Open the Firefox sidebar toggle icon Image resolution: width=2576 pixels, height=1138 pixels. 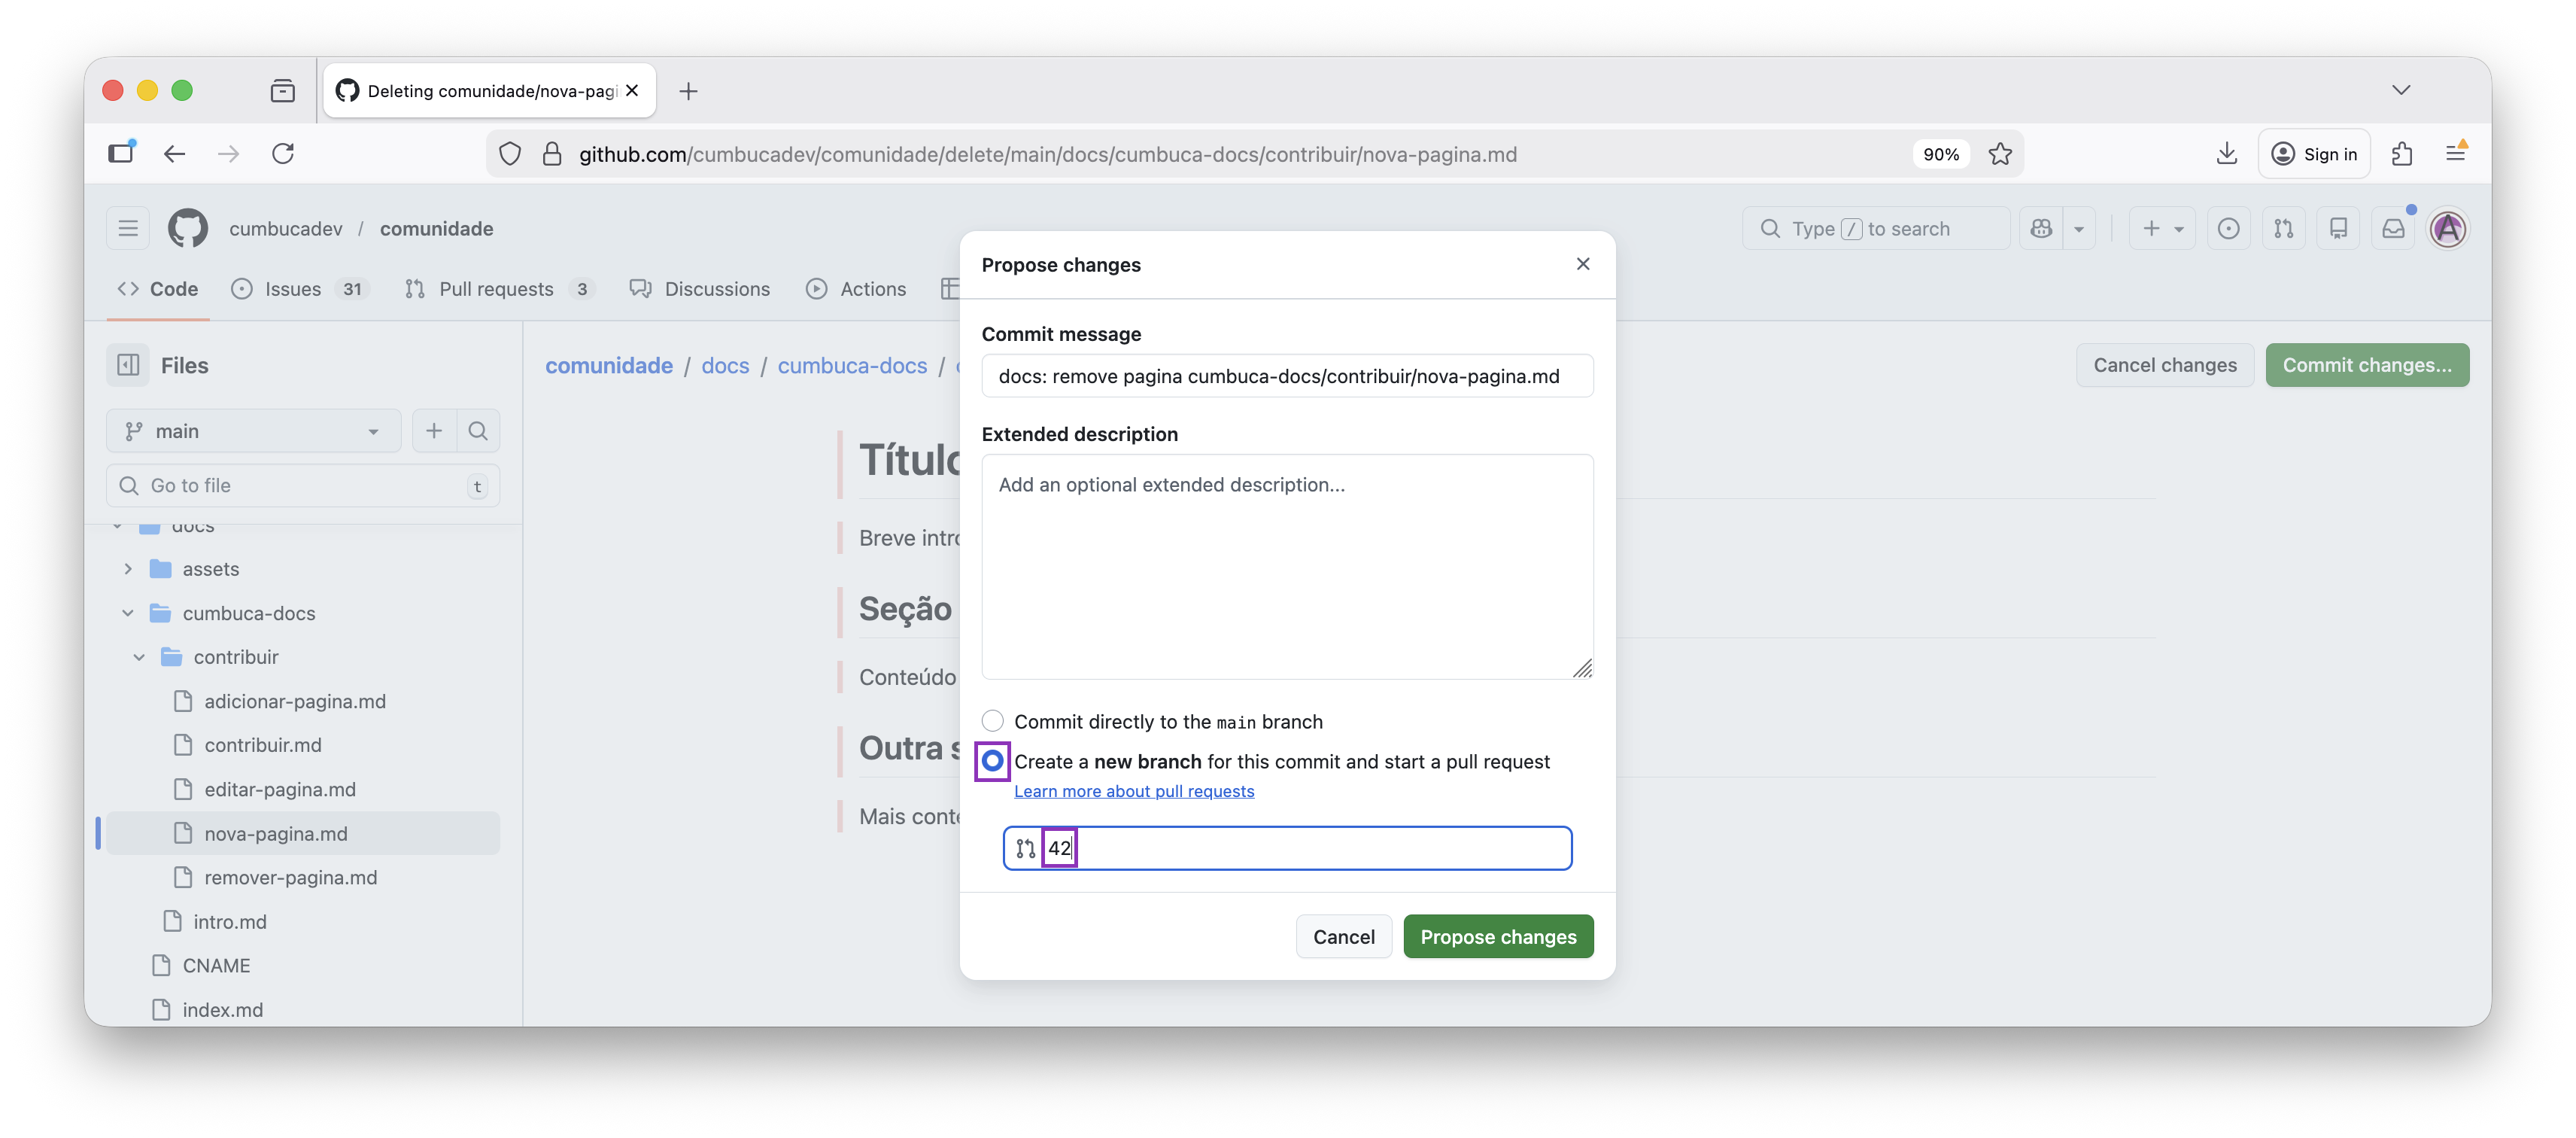coord(122,154)
